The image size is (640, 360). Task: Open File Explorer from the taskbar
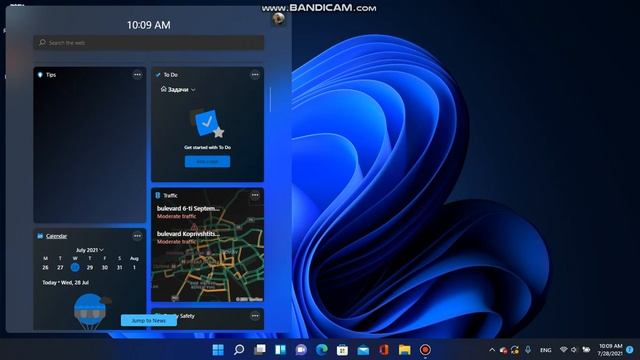404,350
